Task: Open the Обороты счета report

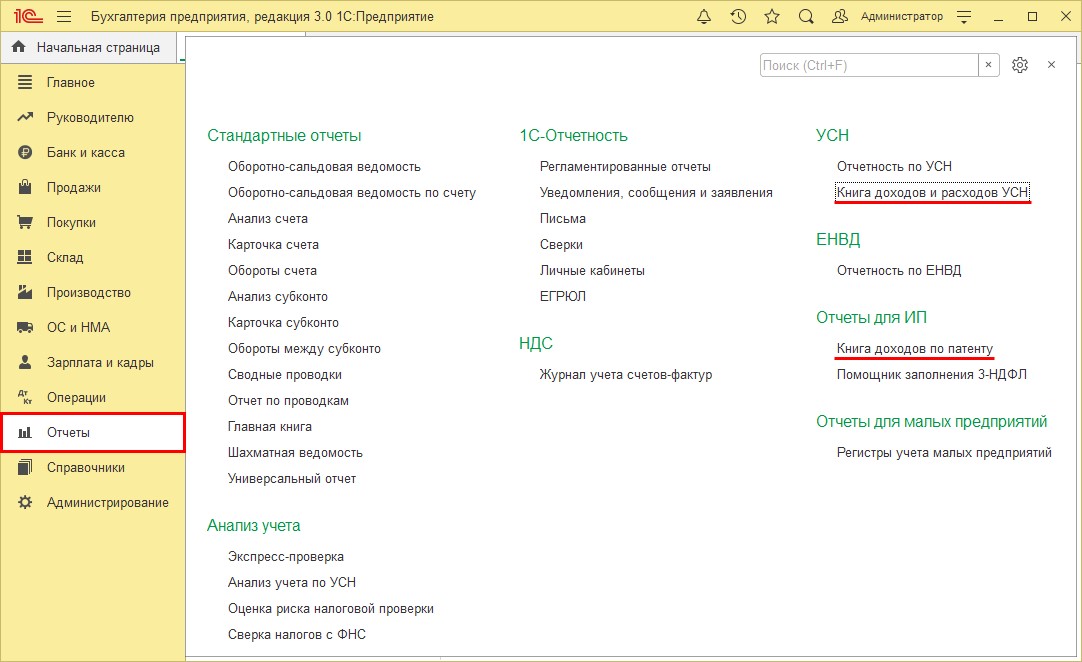Action: (x=273, y=271)
